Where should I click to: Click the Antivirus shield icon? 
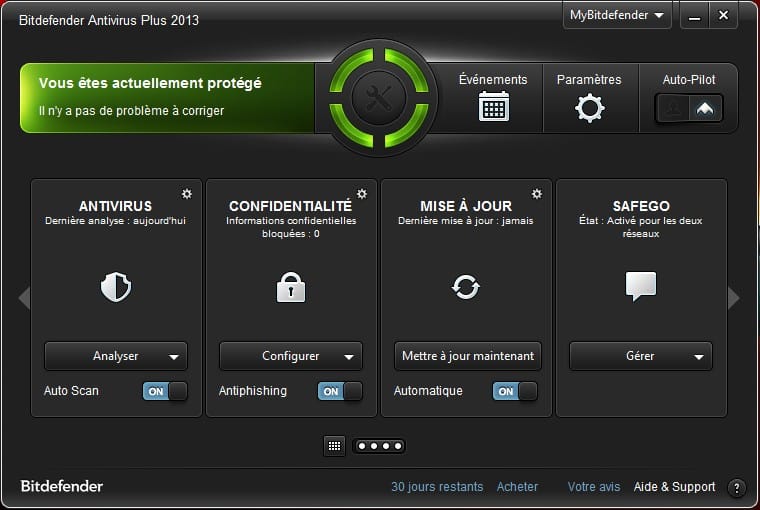pyautogui.click(x=116, y=287)
